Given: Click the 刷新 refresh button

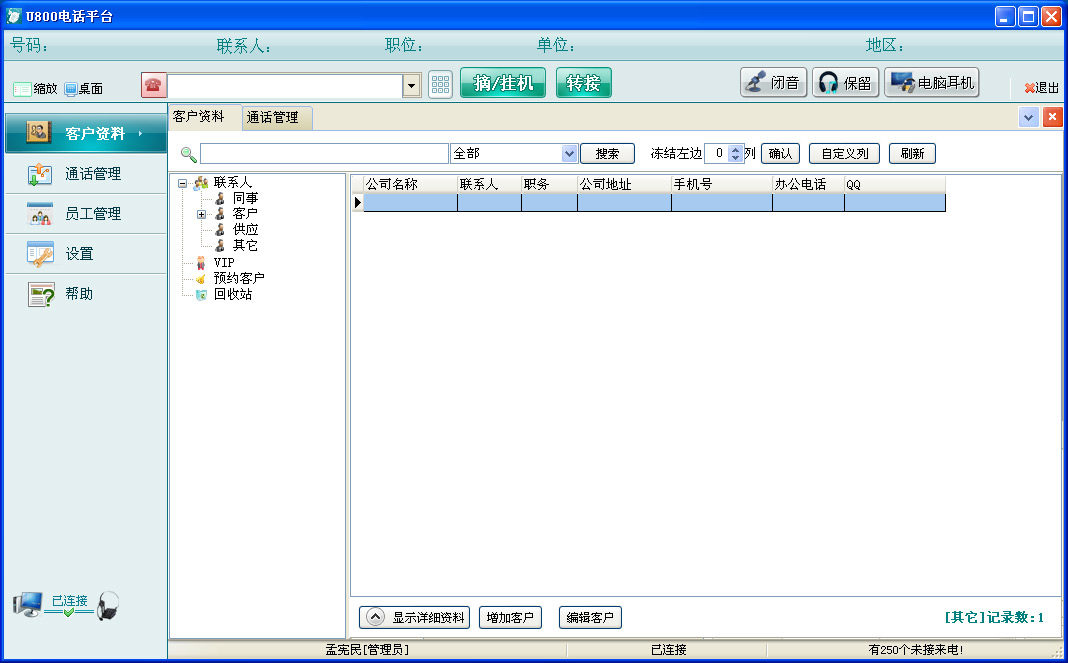Looking at the screenshot, I should click(x=912, y=153).
